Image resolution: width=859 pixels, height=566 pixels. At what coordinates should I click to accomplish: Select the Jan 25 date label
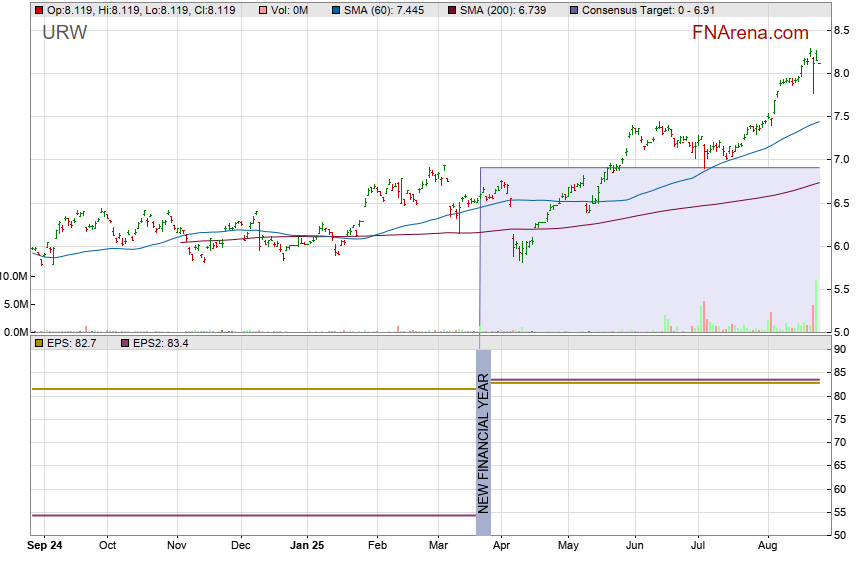pos(307,546)
